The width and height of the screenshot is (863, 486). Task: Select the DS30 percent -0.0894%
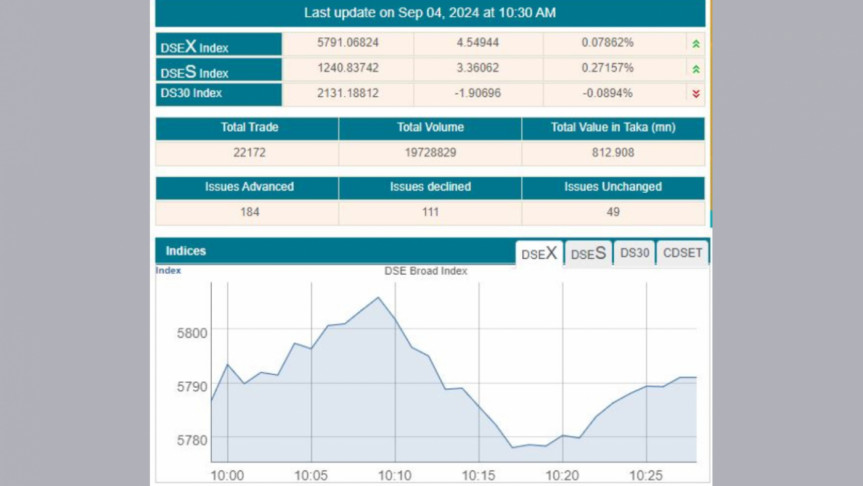coord(607,93)
